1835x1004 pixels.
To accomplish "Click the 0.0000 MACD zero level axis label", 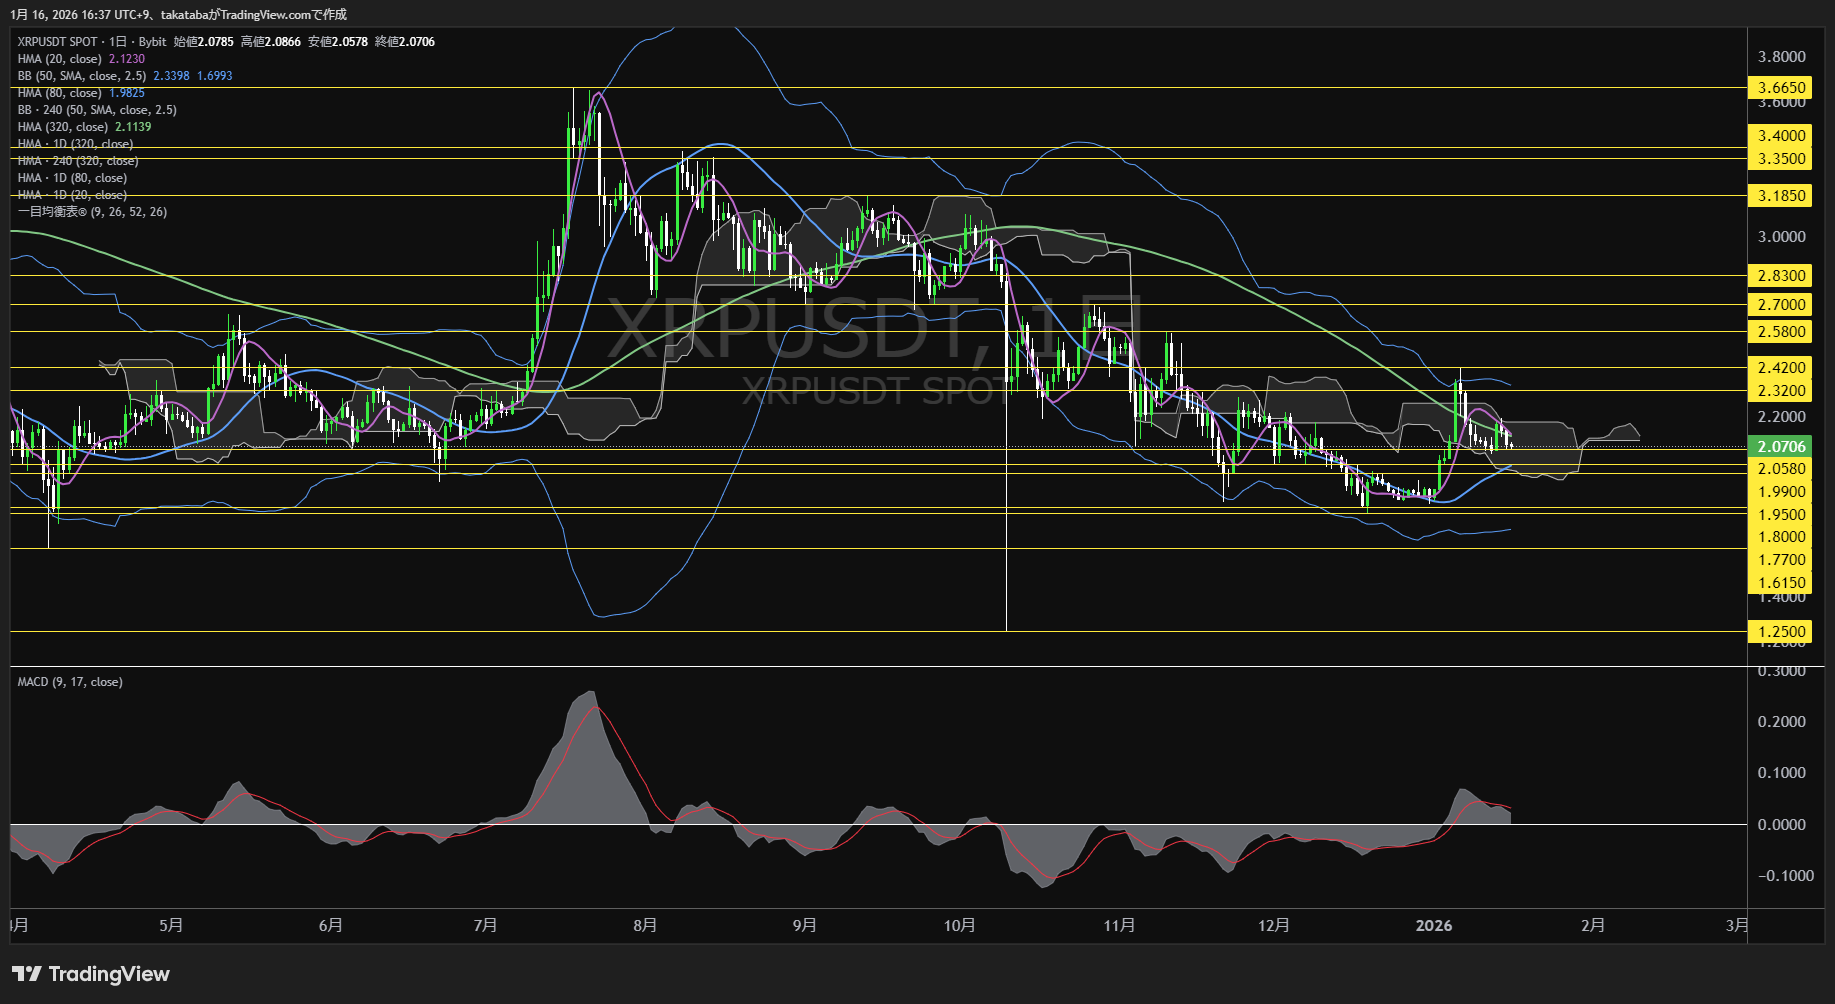I will click(1781, 825).
